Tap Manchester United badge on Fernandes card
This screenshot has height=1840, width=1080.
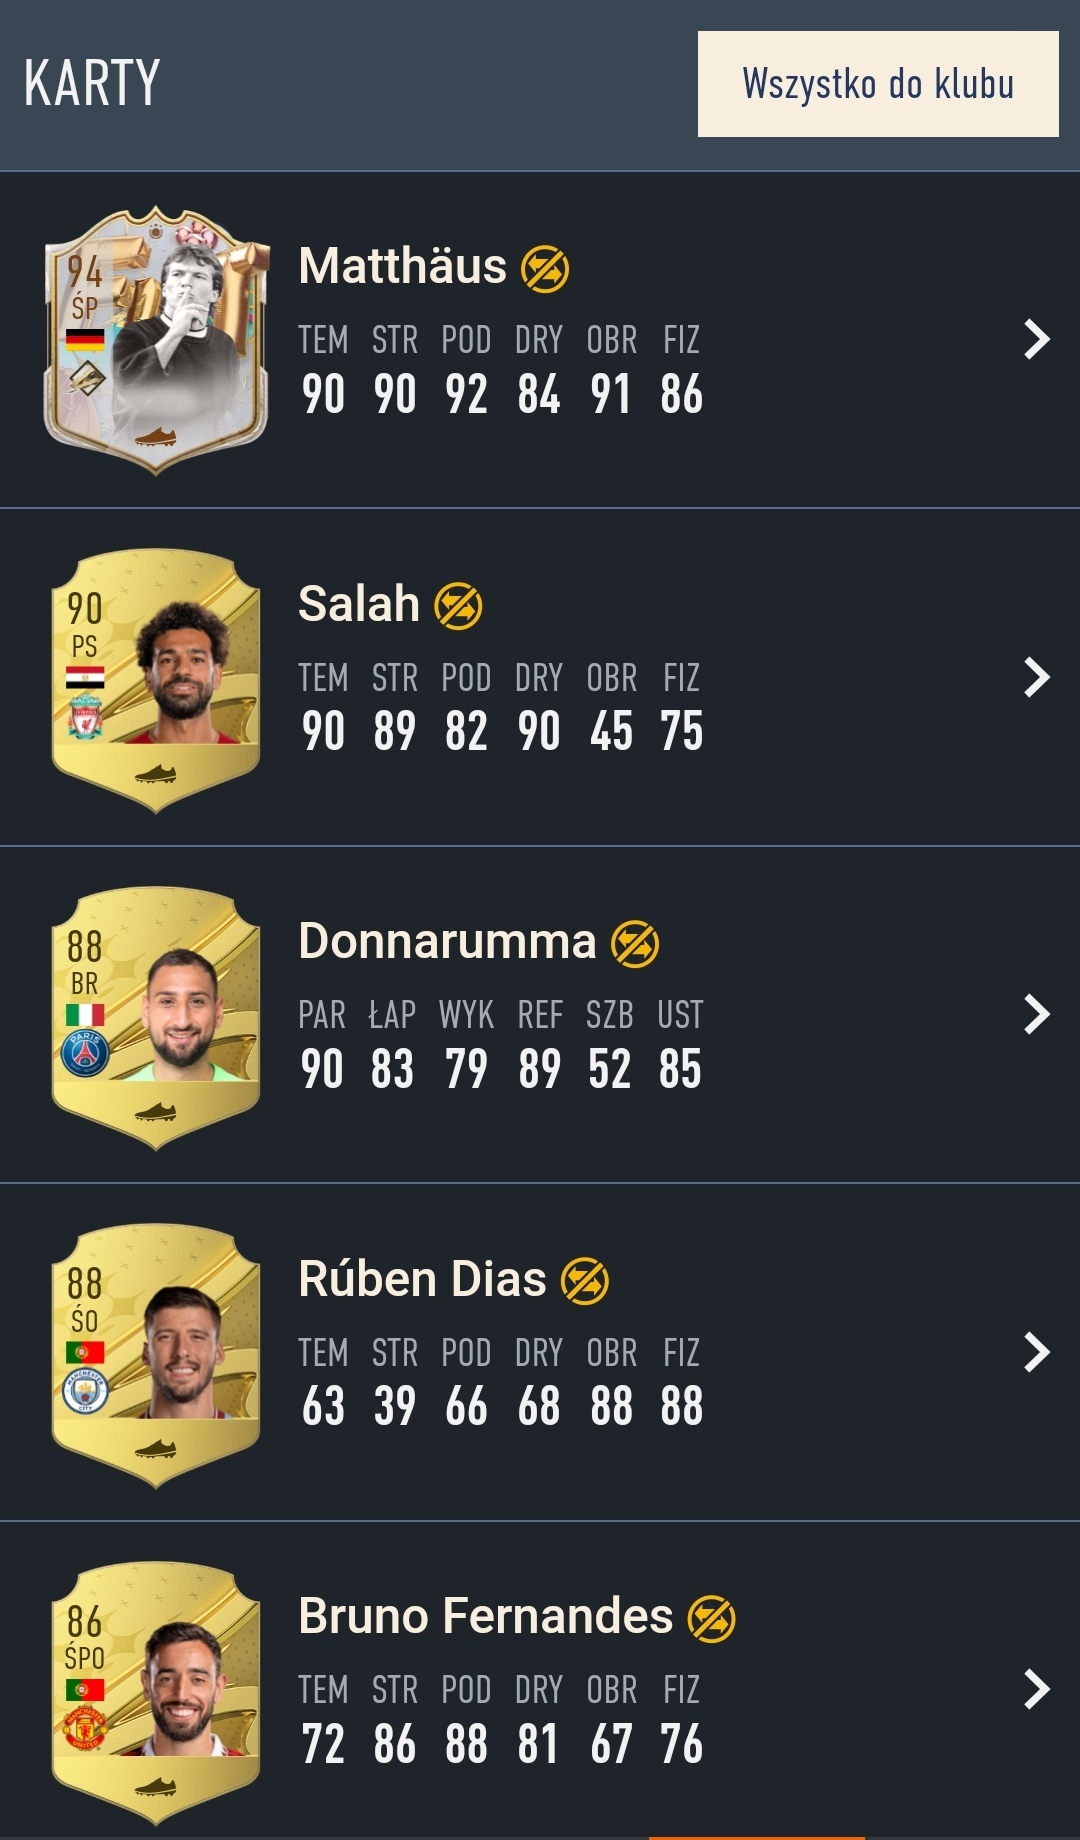85,1729
